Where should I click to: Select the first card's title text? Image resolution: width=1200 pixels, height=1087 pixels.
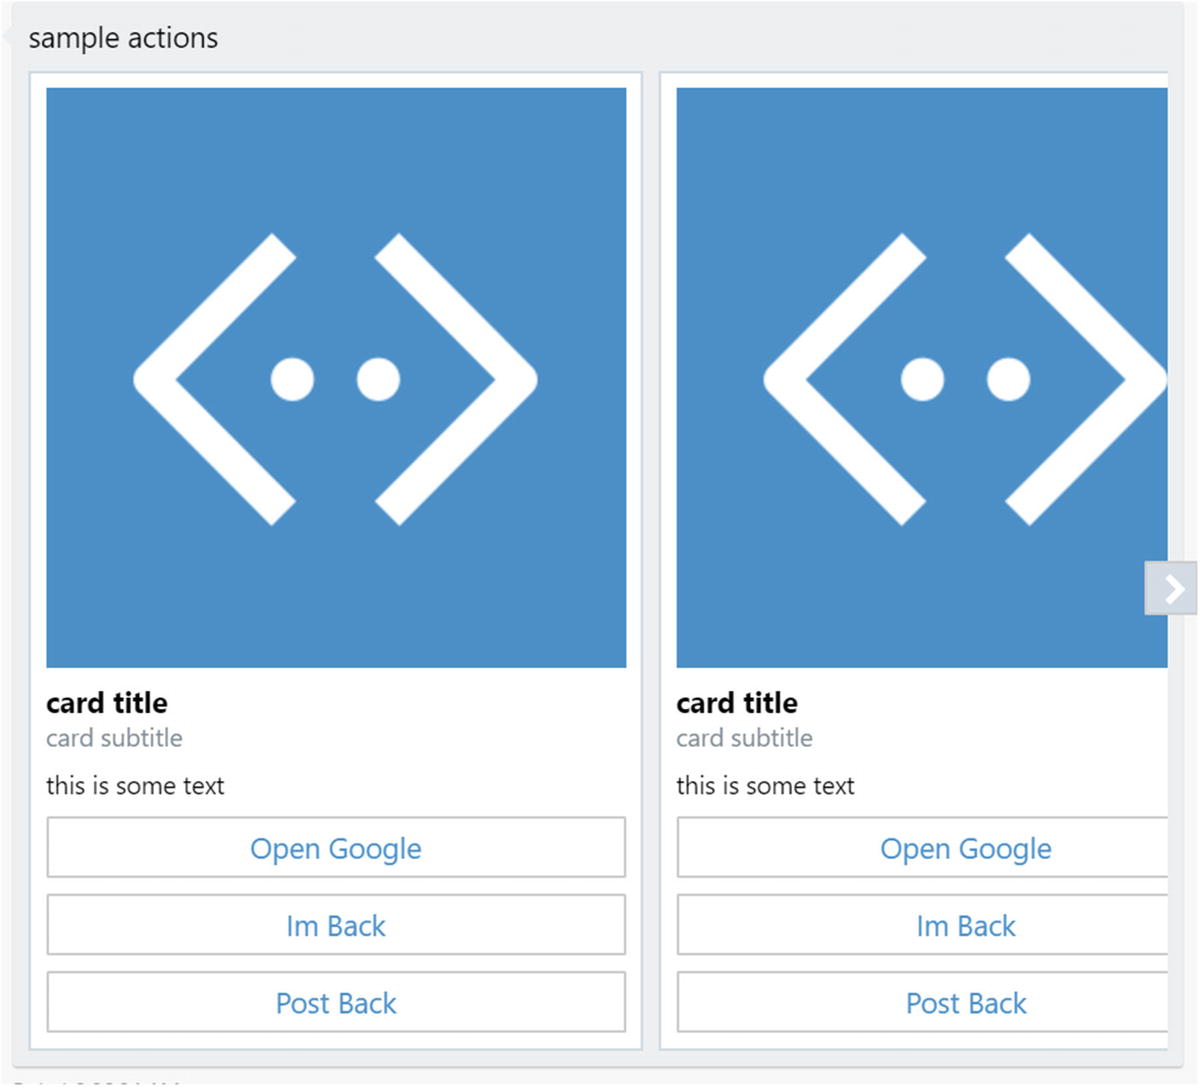pos(107,703)
